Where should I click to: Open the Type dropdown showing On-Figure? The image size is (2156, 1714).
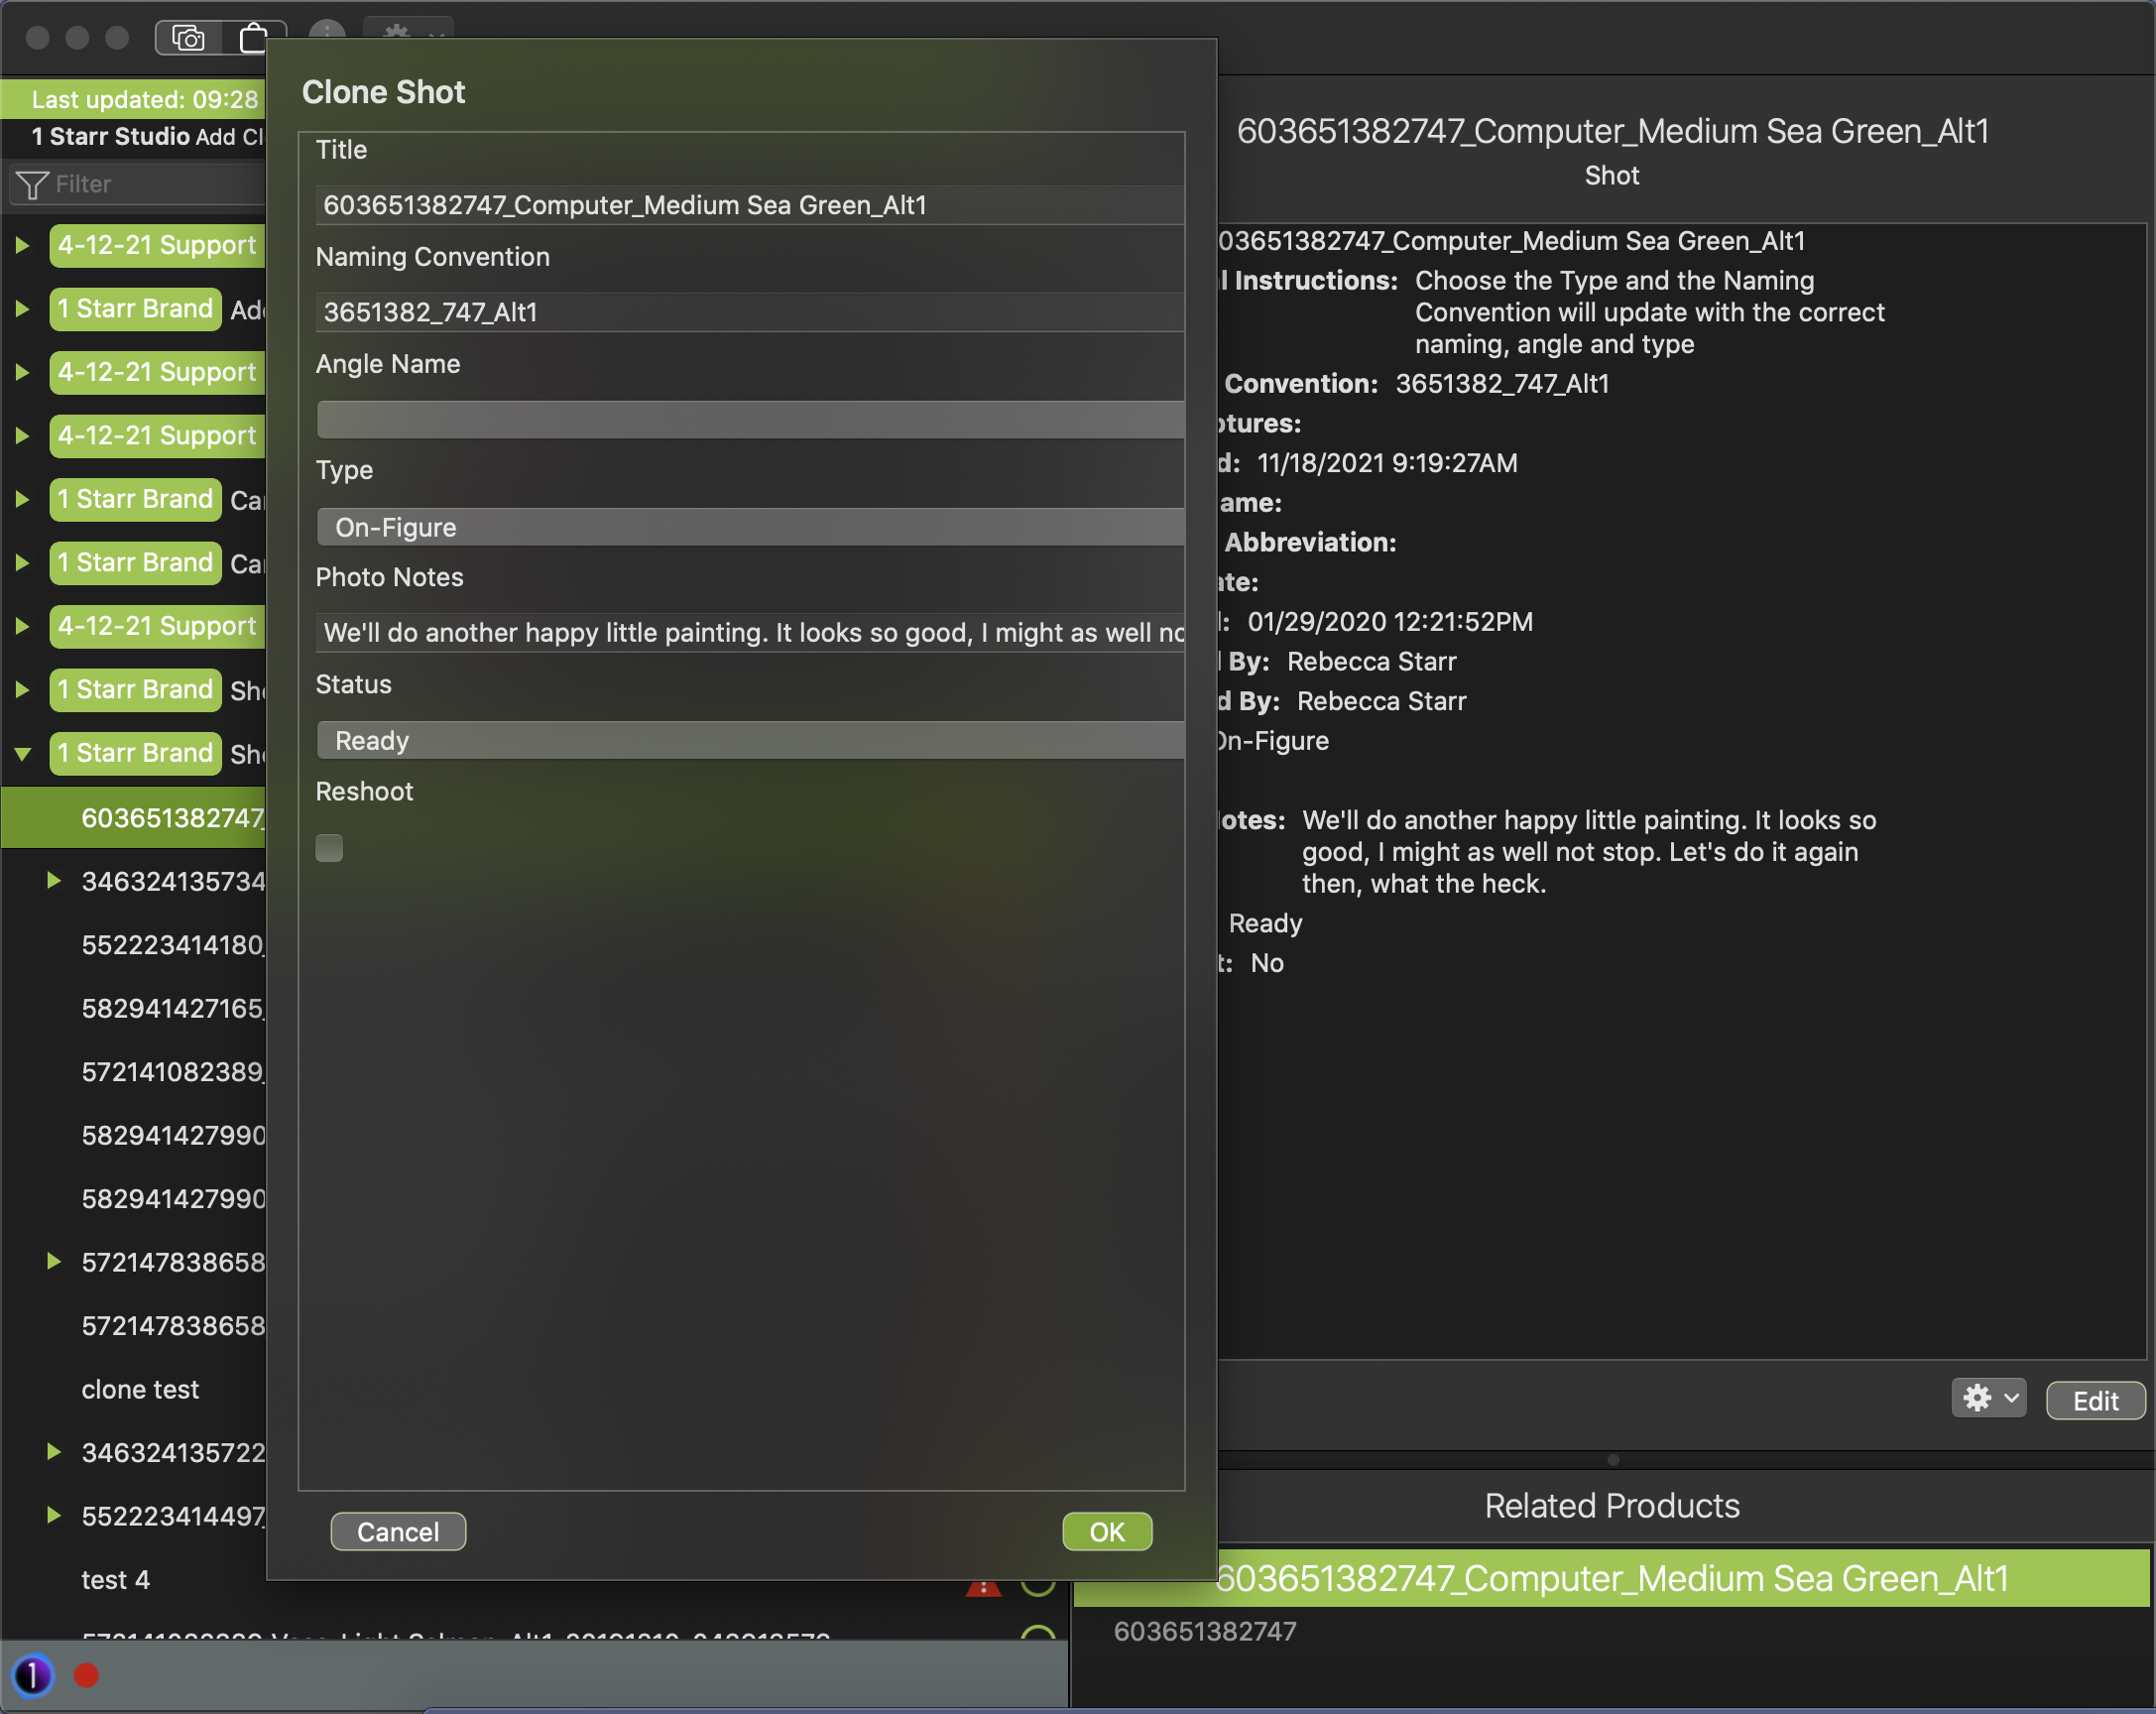[750, 527]
